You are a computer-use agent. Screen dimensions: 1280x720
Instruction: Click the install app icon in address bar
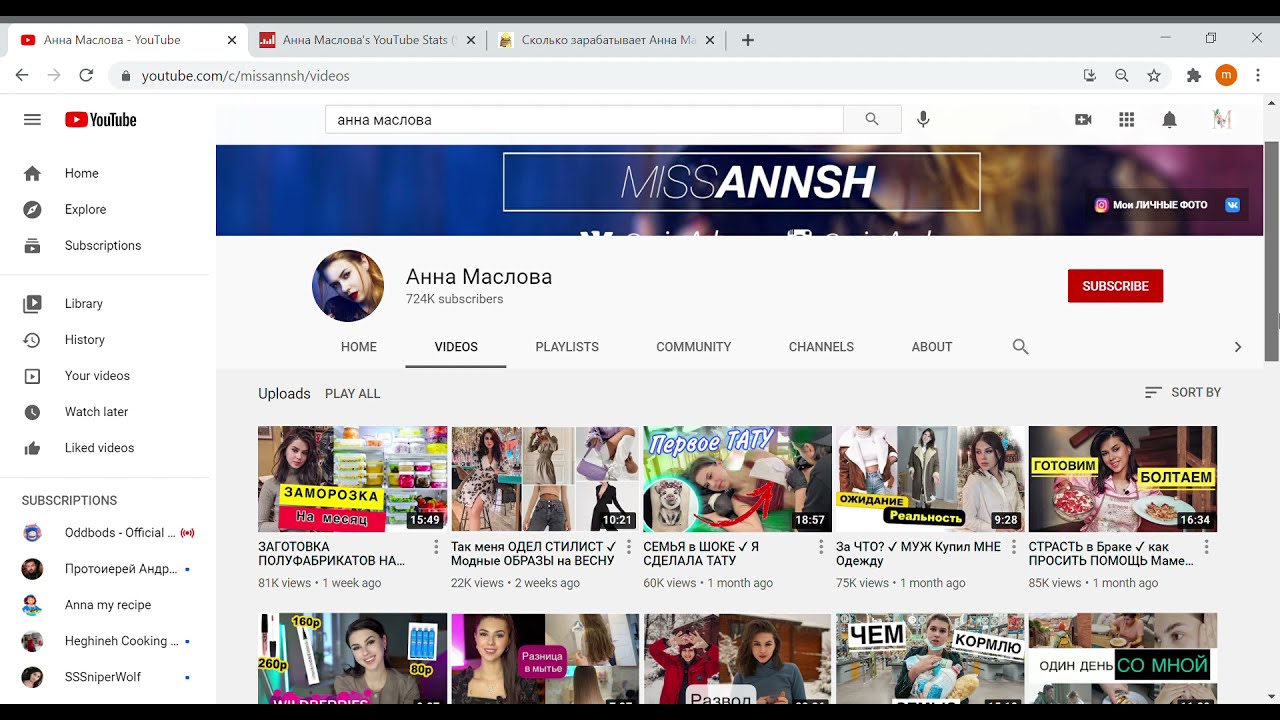pos(1090,75)
